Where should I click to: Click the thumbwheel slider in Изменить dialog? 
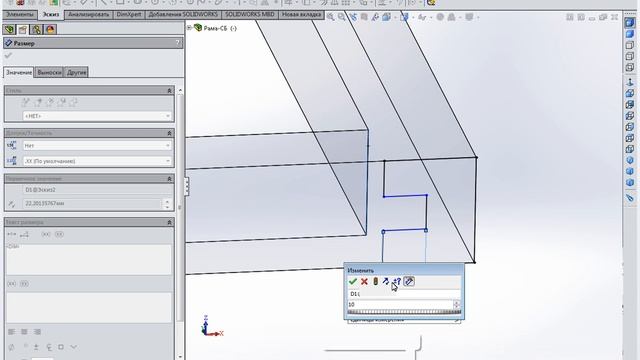click(x=404, y=312)
